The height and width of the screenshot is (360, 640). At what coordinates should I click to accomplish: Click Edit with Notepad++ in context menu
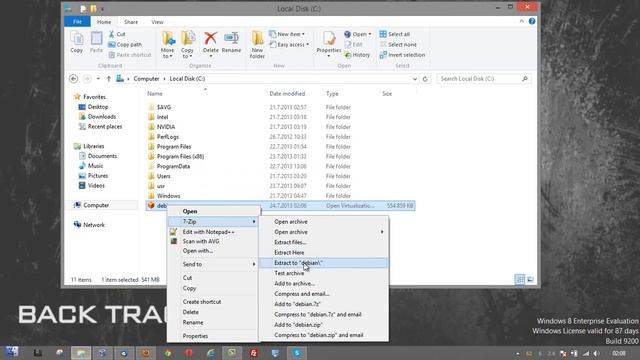pyautogui.click(x=213, y=232)
